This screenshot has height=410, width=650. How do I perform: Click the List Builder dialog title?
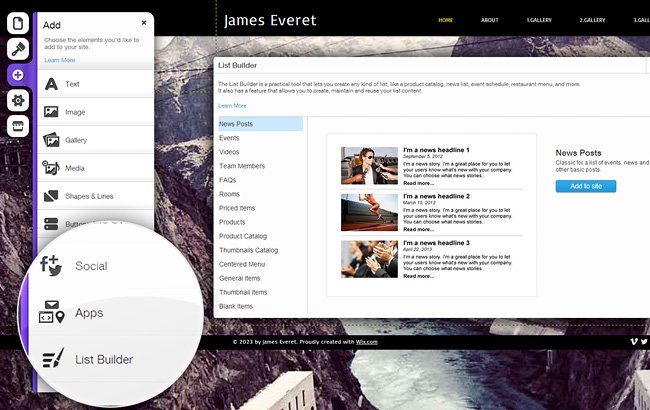click(237, 66)
